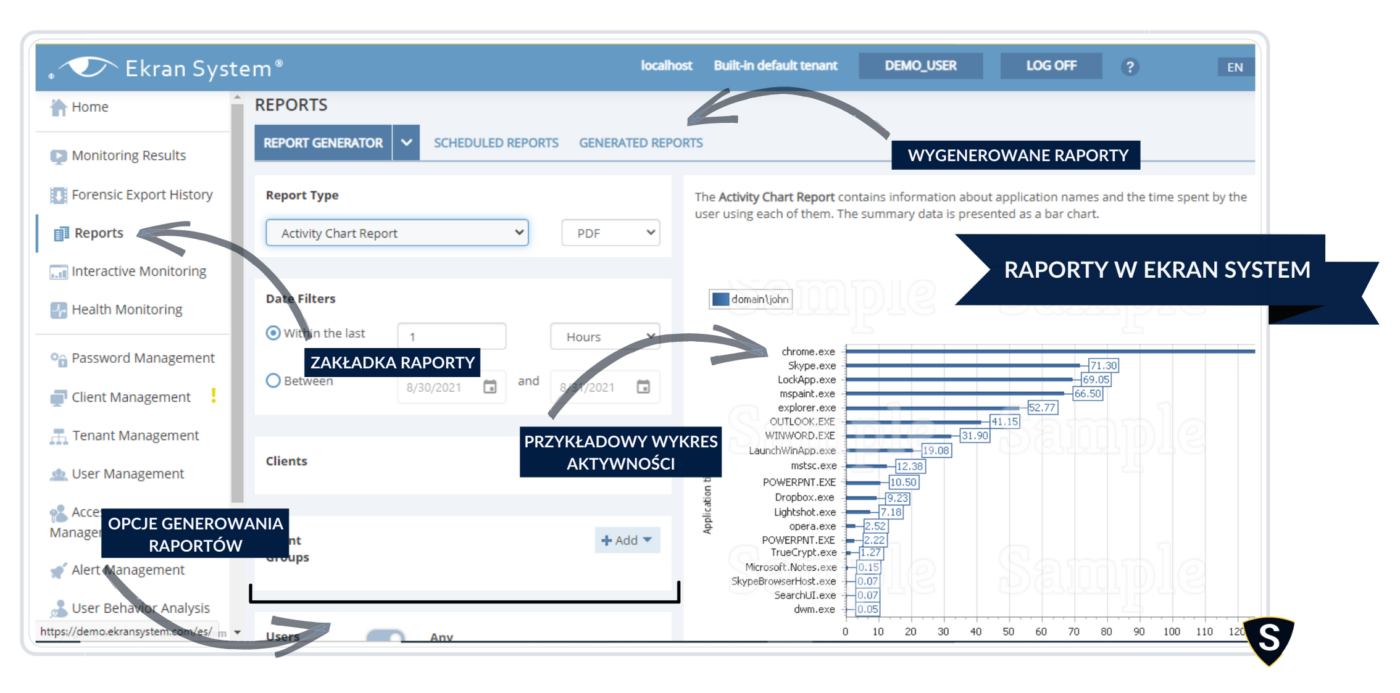Click the User Behavior Analysis icon
1400x693 pixels.
click(x=58, y=608)
